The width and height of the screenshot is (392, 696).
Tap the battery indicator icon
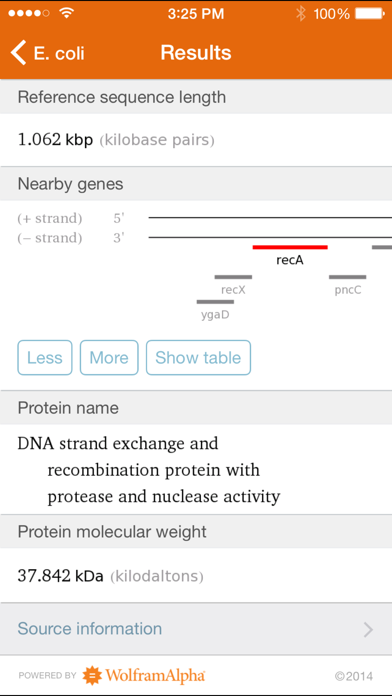369,14
